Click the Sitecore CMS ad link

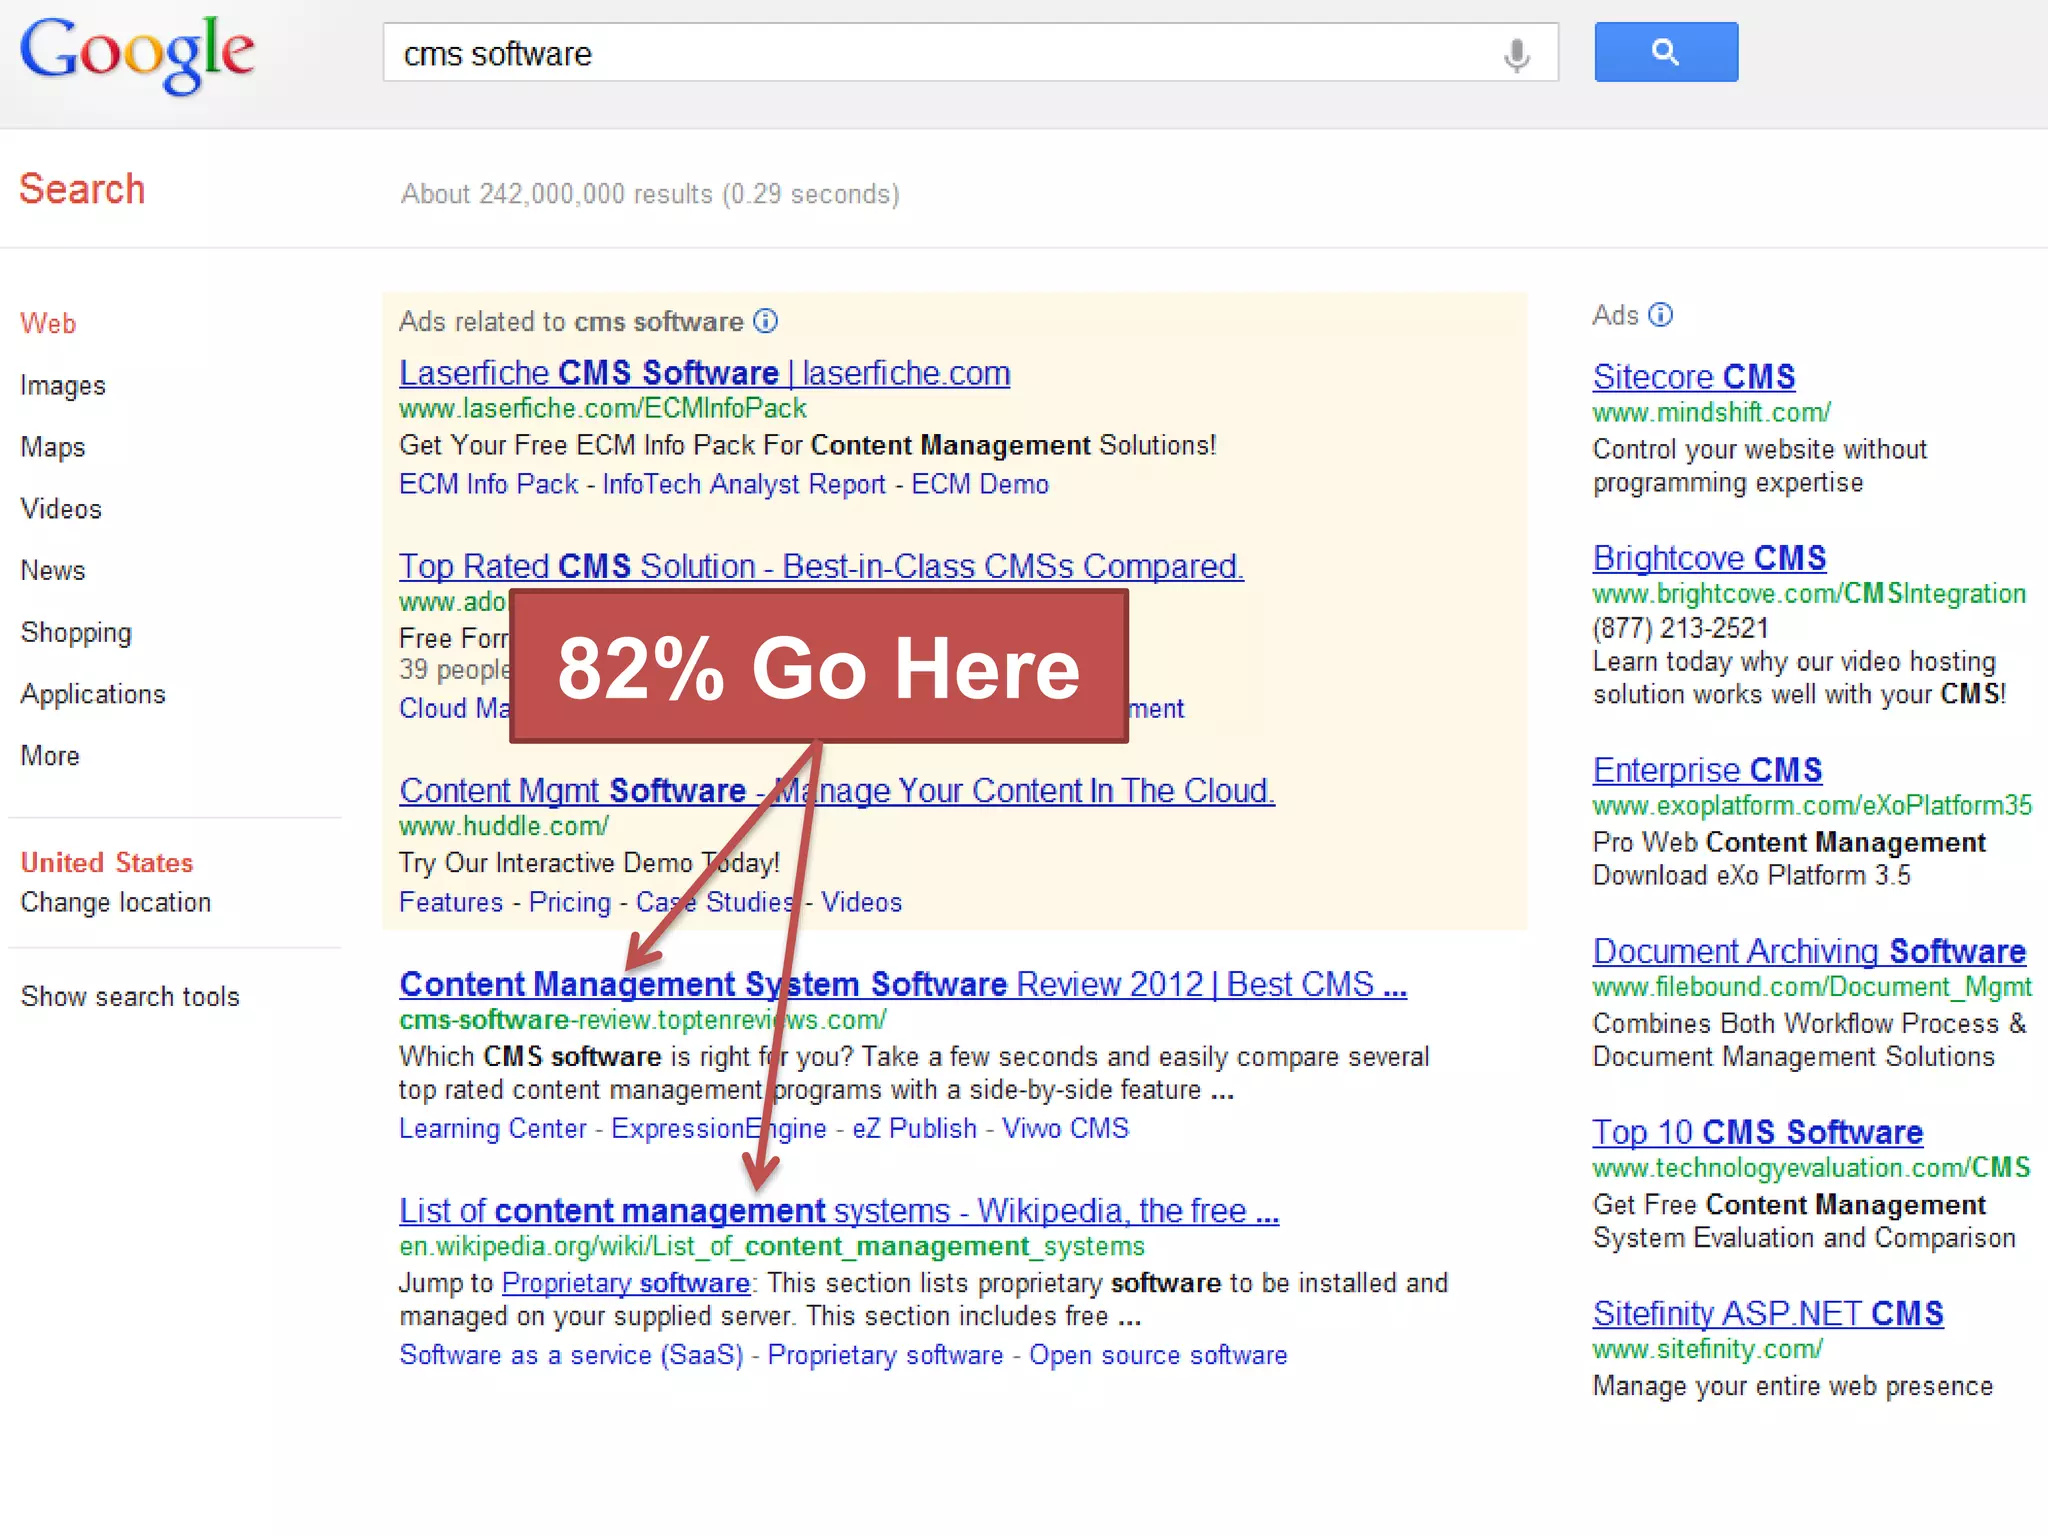tap(1693, 377)
